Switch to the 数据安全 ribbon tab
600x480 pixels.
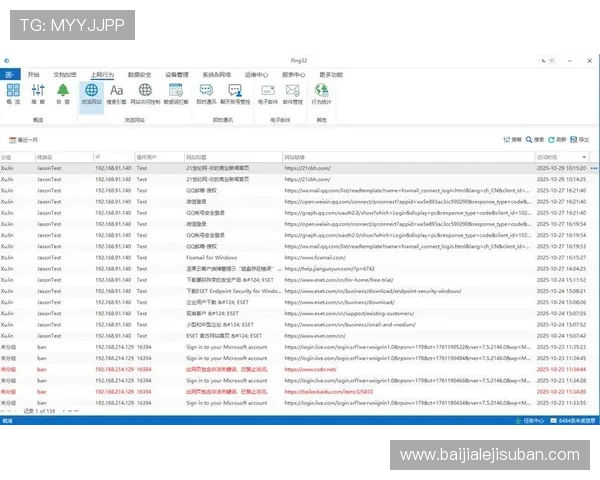pyautogui.click(x=139, y=75)
